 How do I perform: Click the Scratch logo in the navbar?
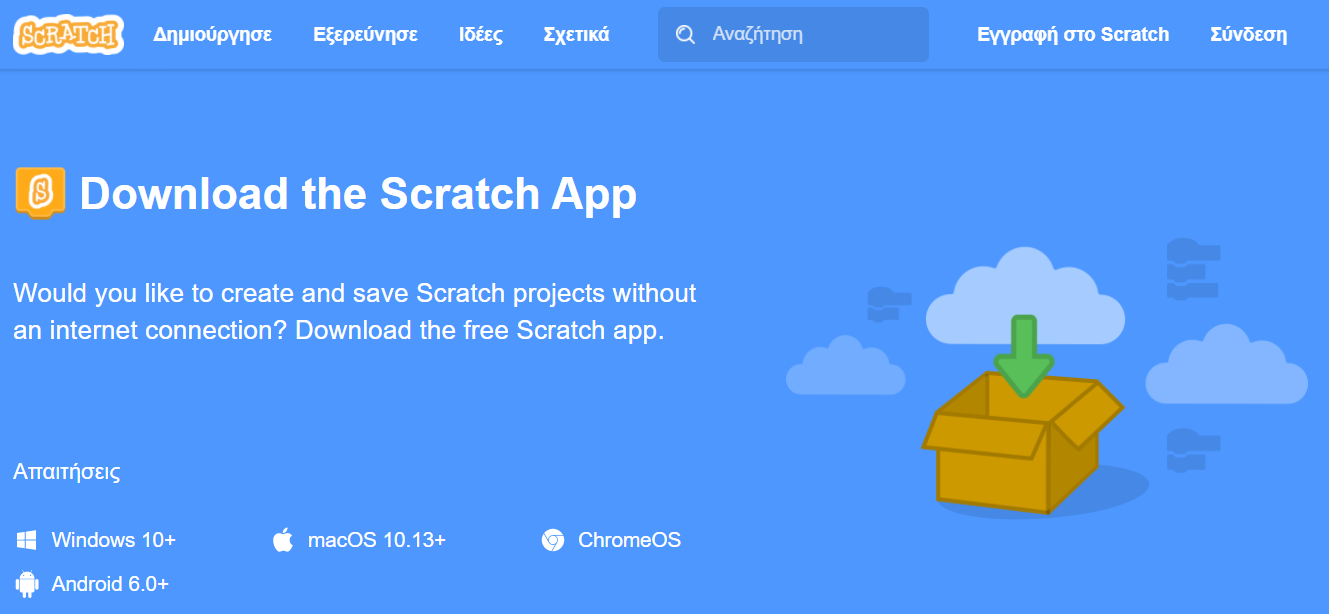point(68,35)
